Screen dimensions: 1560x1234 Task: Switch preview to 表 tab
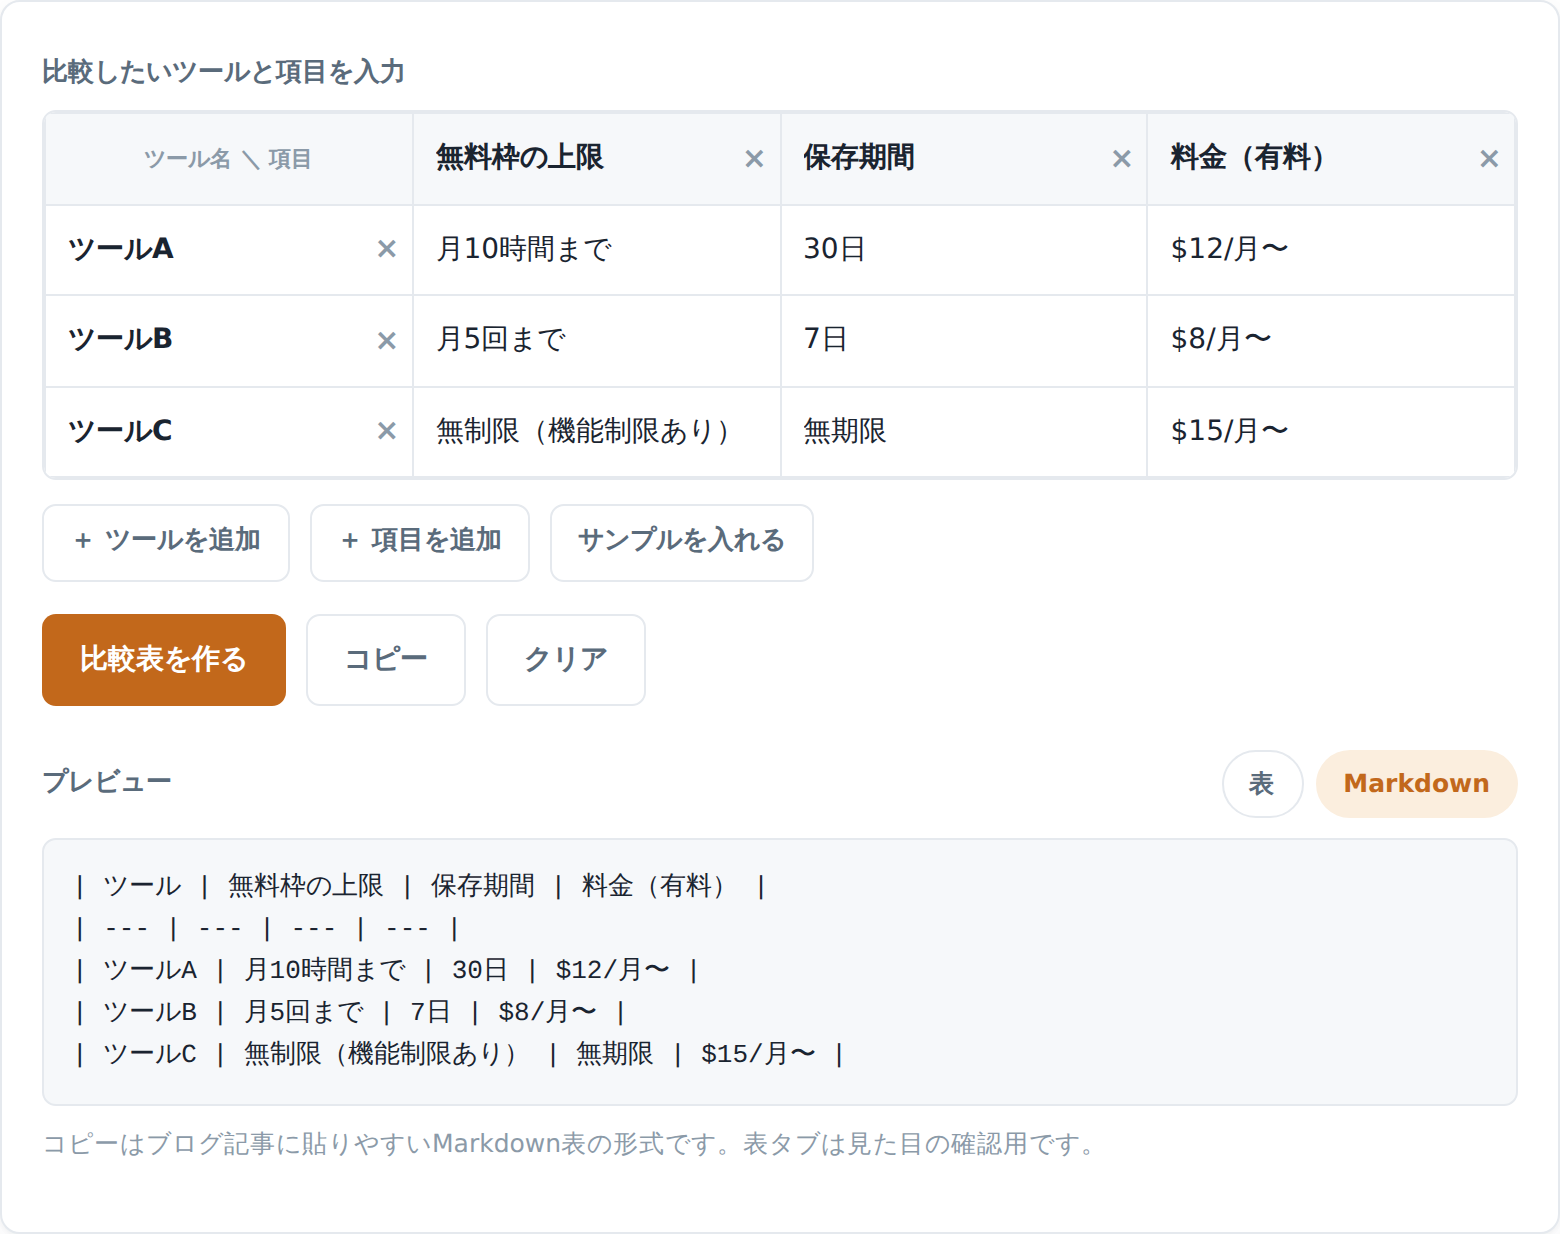1262,784
